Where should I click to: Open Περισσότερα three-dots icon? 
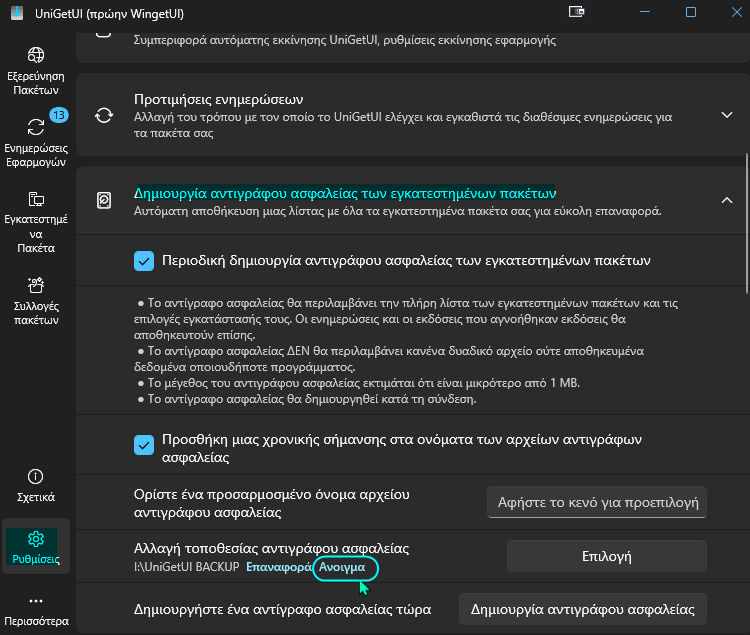pos(36,601)
